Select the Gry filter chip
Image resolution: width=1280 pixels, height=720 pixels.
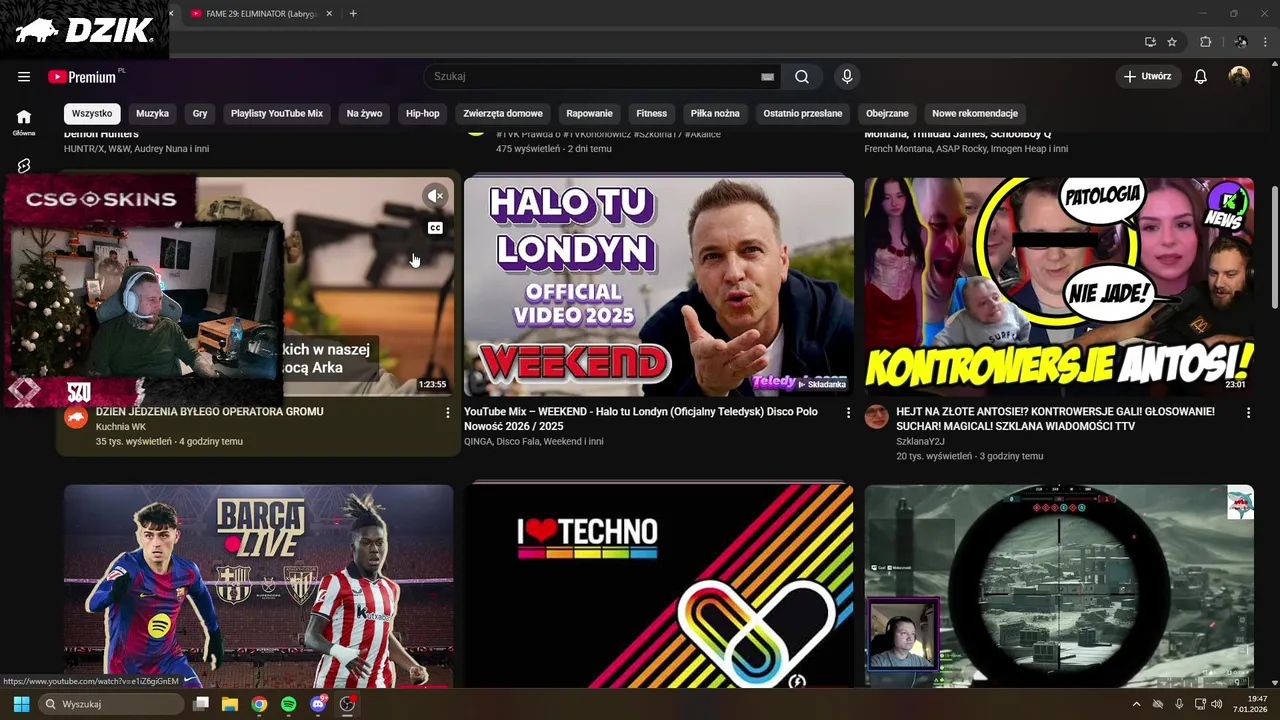200,113
